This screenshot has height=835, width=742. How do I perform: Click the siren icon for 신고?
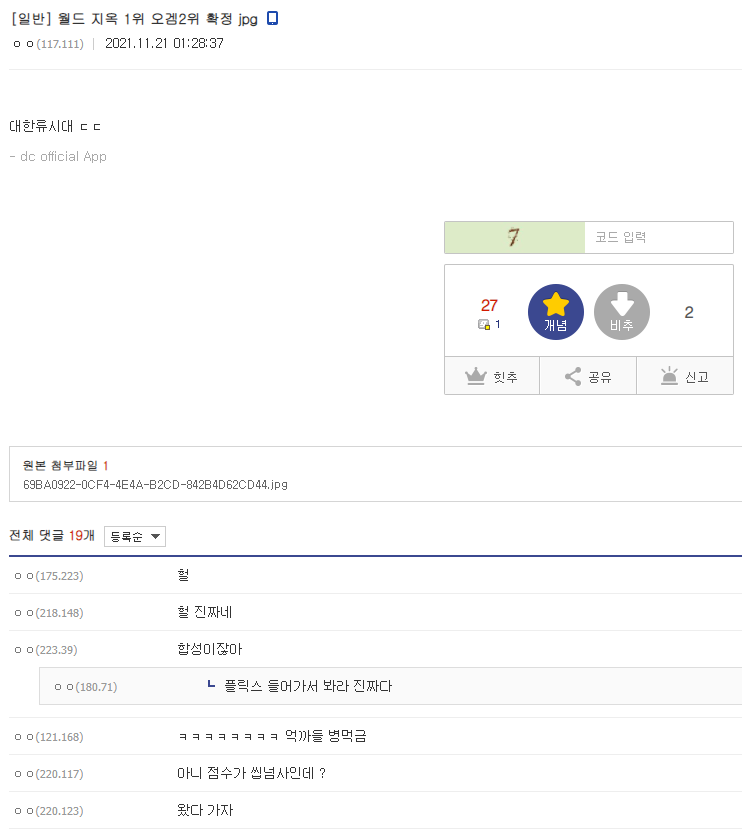coord(669,377)
